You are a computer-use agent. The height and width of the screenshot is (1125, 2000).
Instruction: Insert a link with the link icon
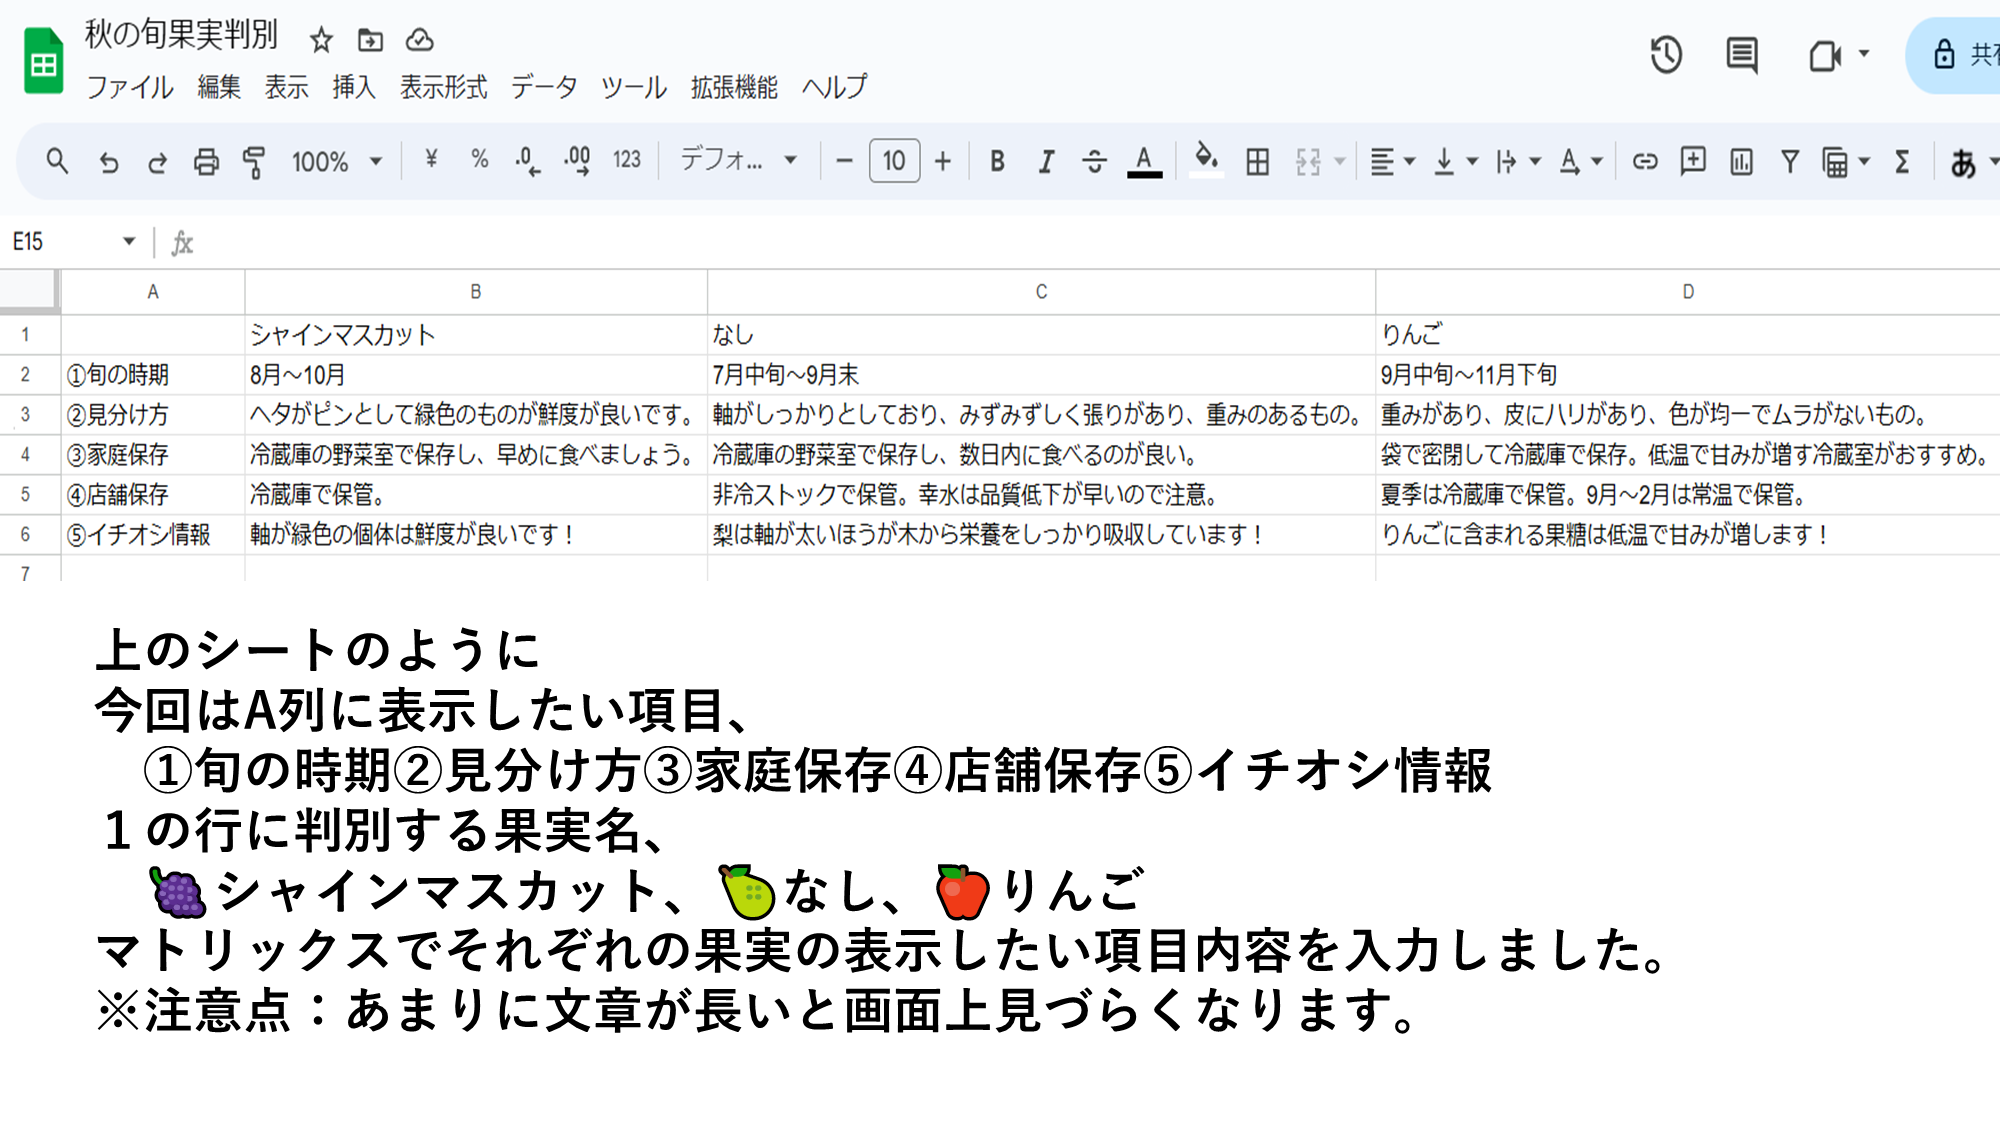pyautogui.click(x=1644, y=161)
